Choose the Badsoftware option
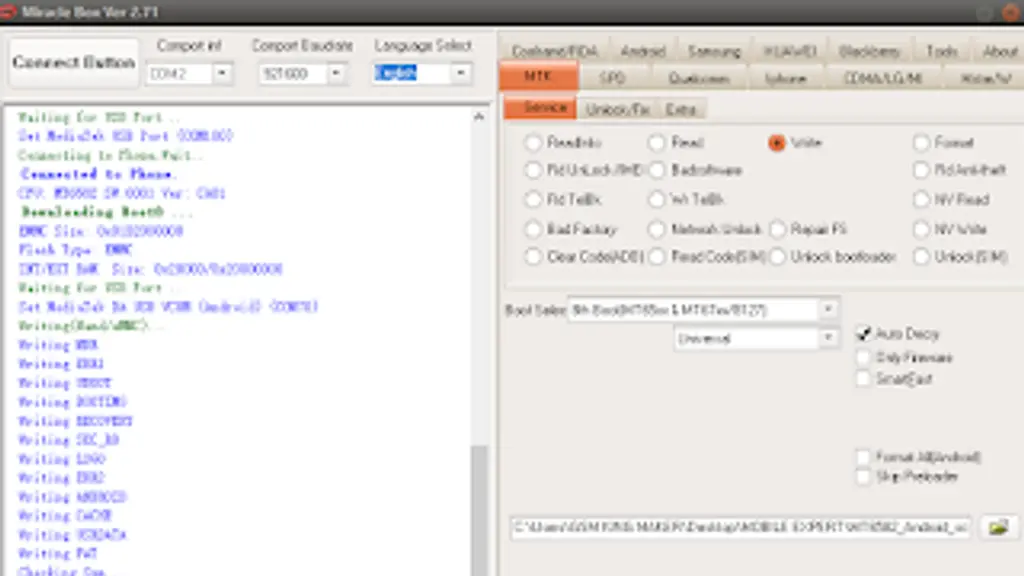 point(656,170)
